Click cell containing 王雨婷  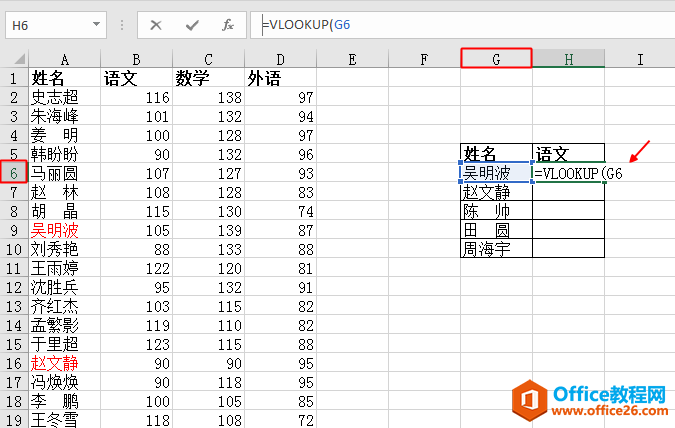[65, 268]
